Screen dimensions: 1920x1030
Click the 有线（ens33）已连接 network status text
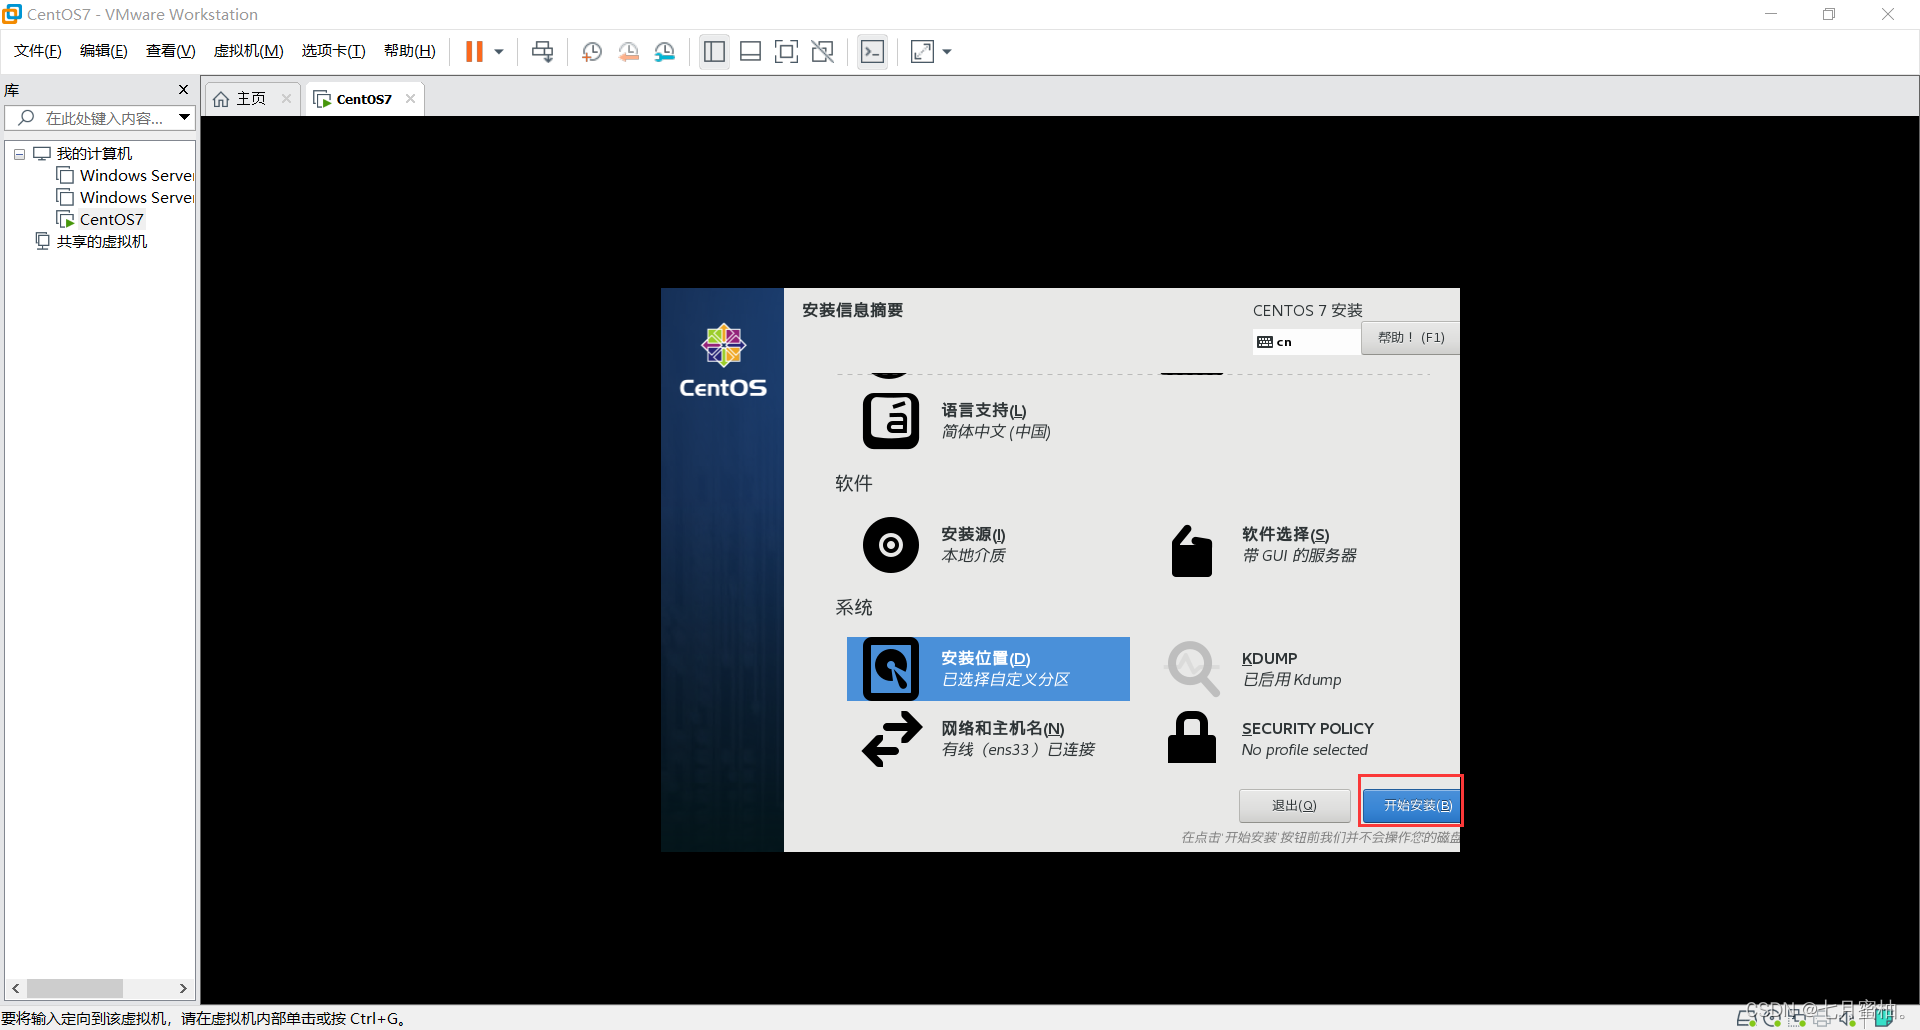tap(1018, 750)
